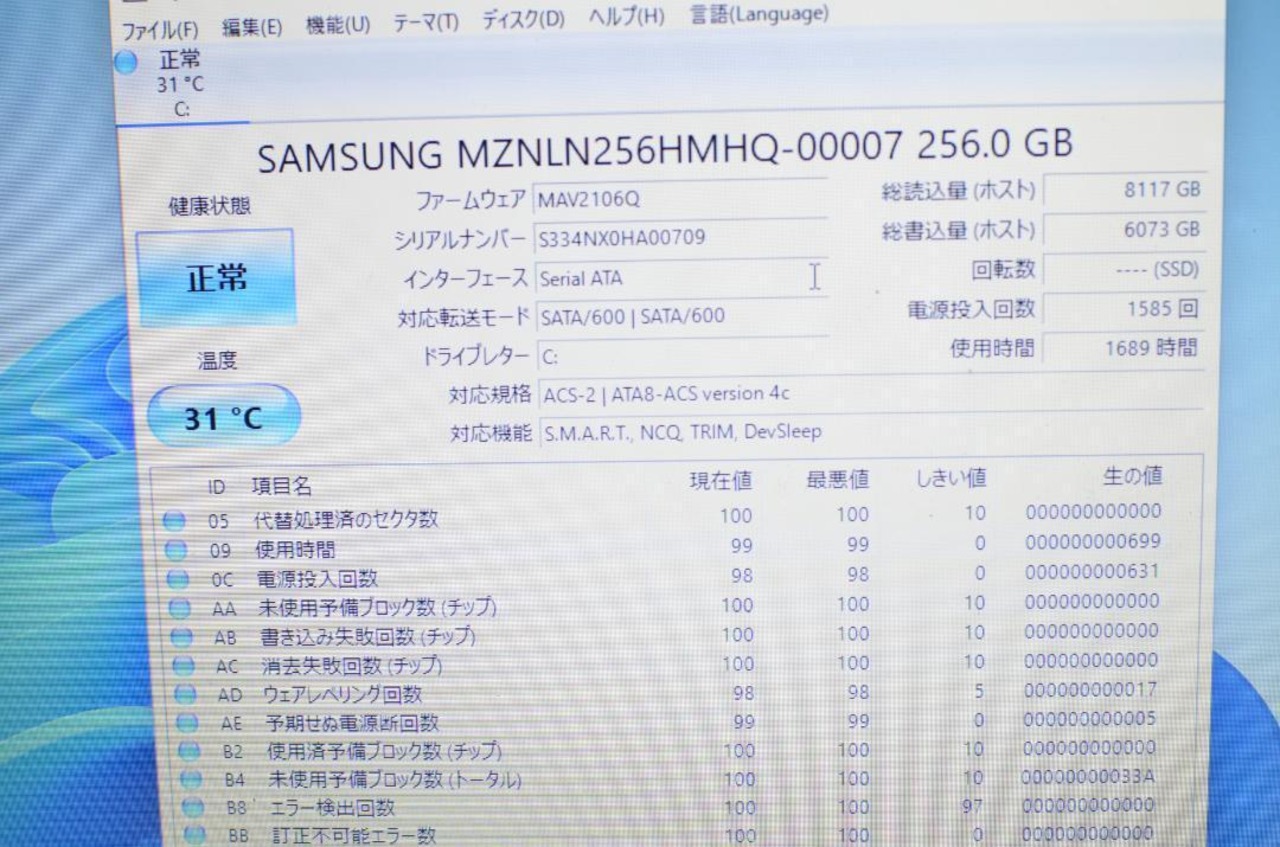Click status icon for row AC 消去失敗回数

pos(184,665)
